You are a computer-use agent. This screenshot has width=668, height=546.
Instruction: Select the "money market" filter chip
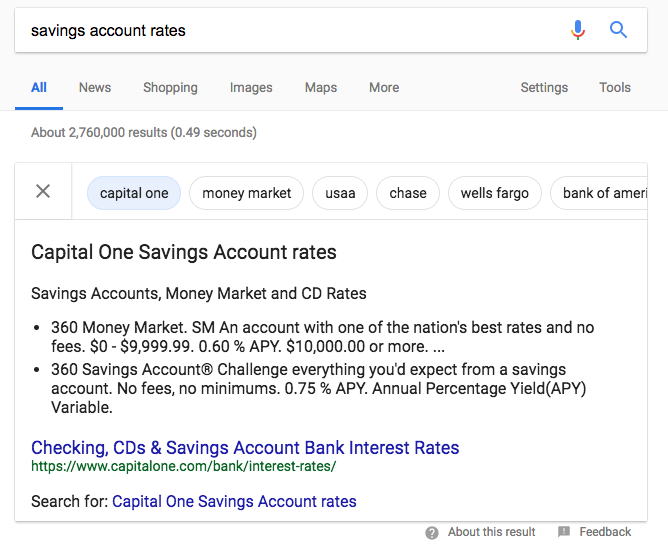point(247,193)
